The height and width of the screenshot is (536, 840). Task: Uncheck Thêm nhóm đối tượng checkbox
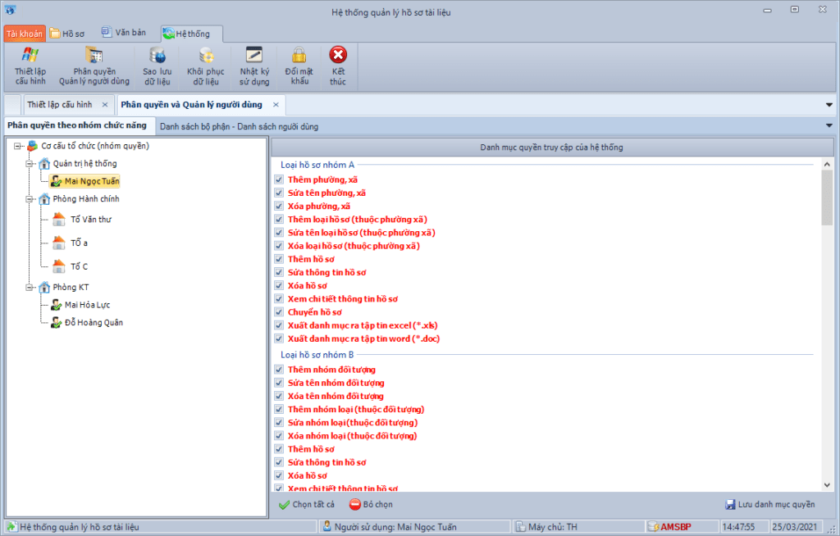pos(279,370)
